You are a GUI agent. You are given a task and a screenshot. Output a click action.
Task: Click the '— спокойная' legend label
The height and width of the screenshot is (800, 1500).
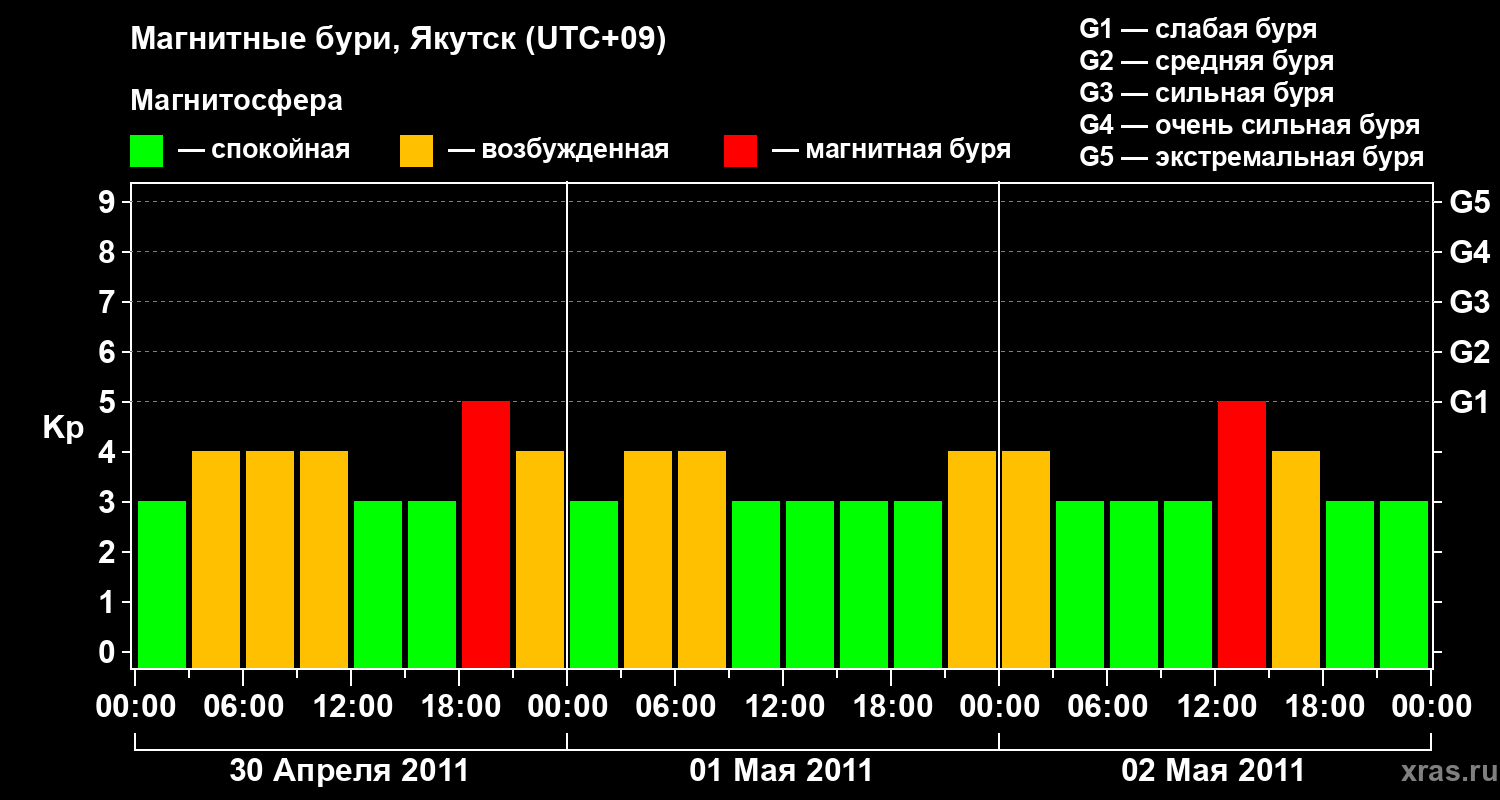tap(264, 150)
